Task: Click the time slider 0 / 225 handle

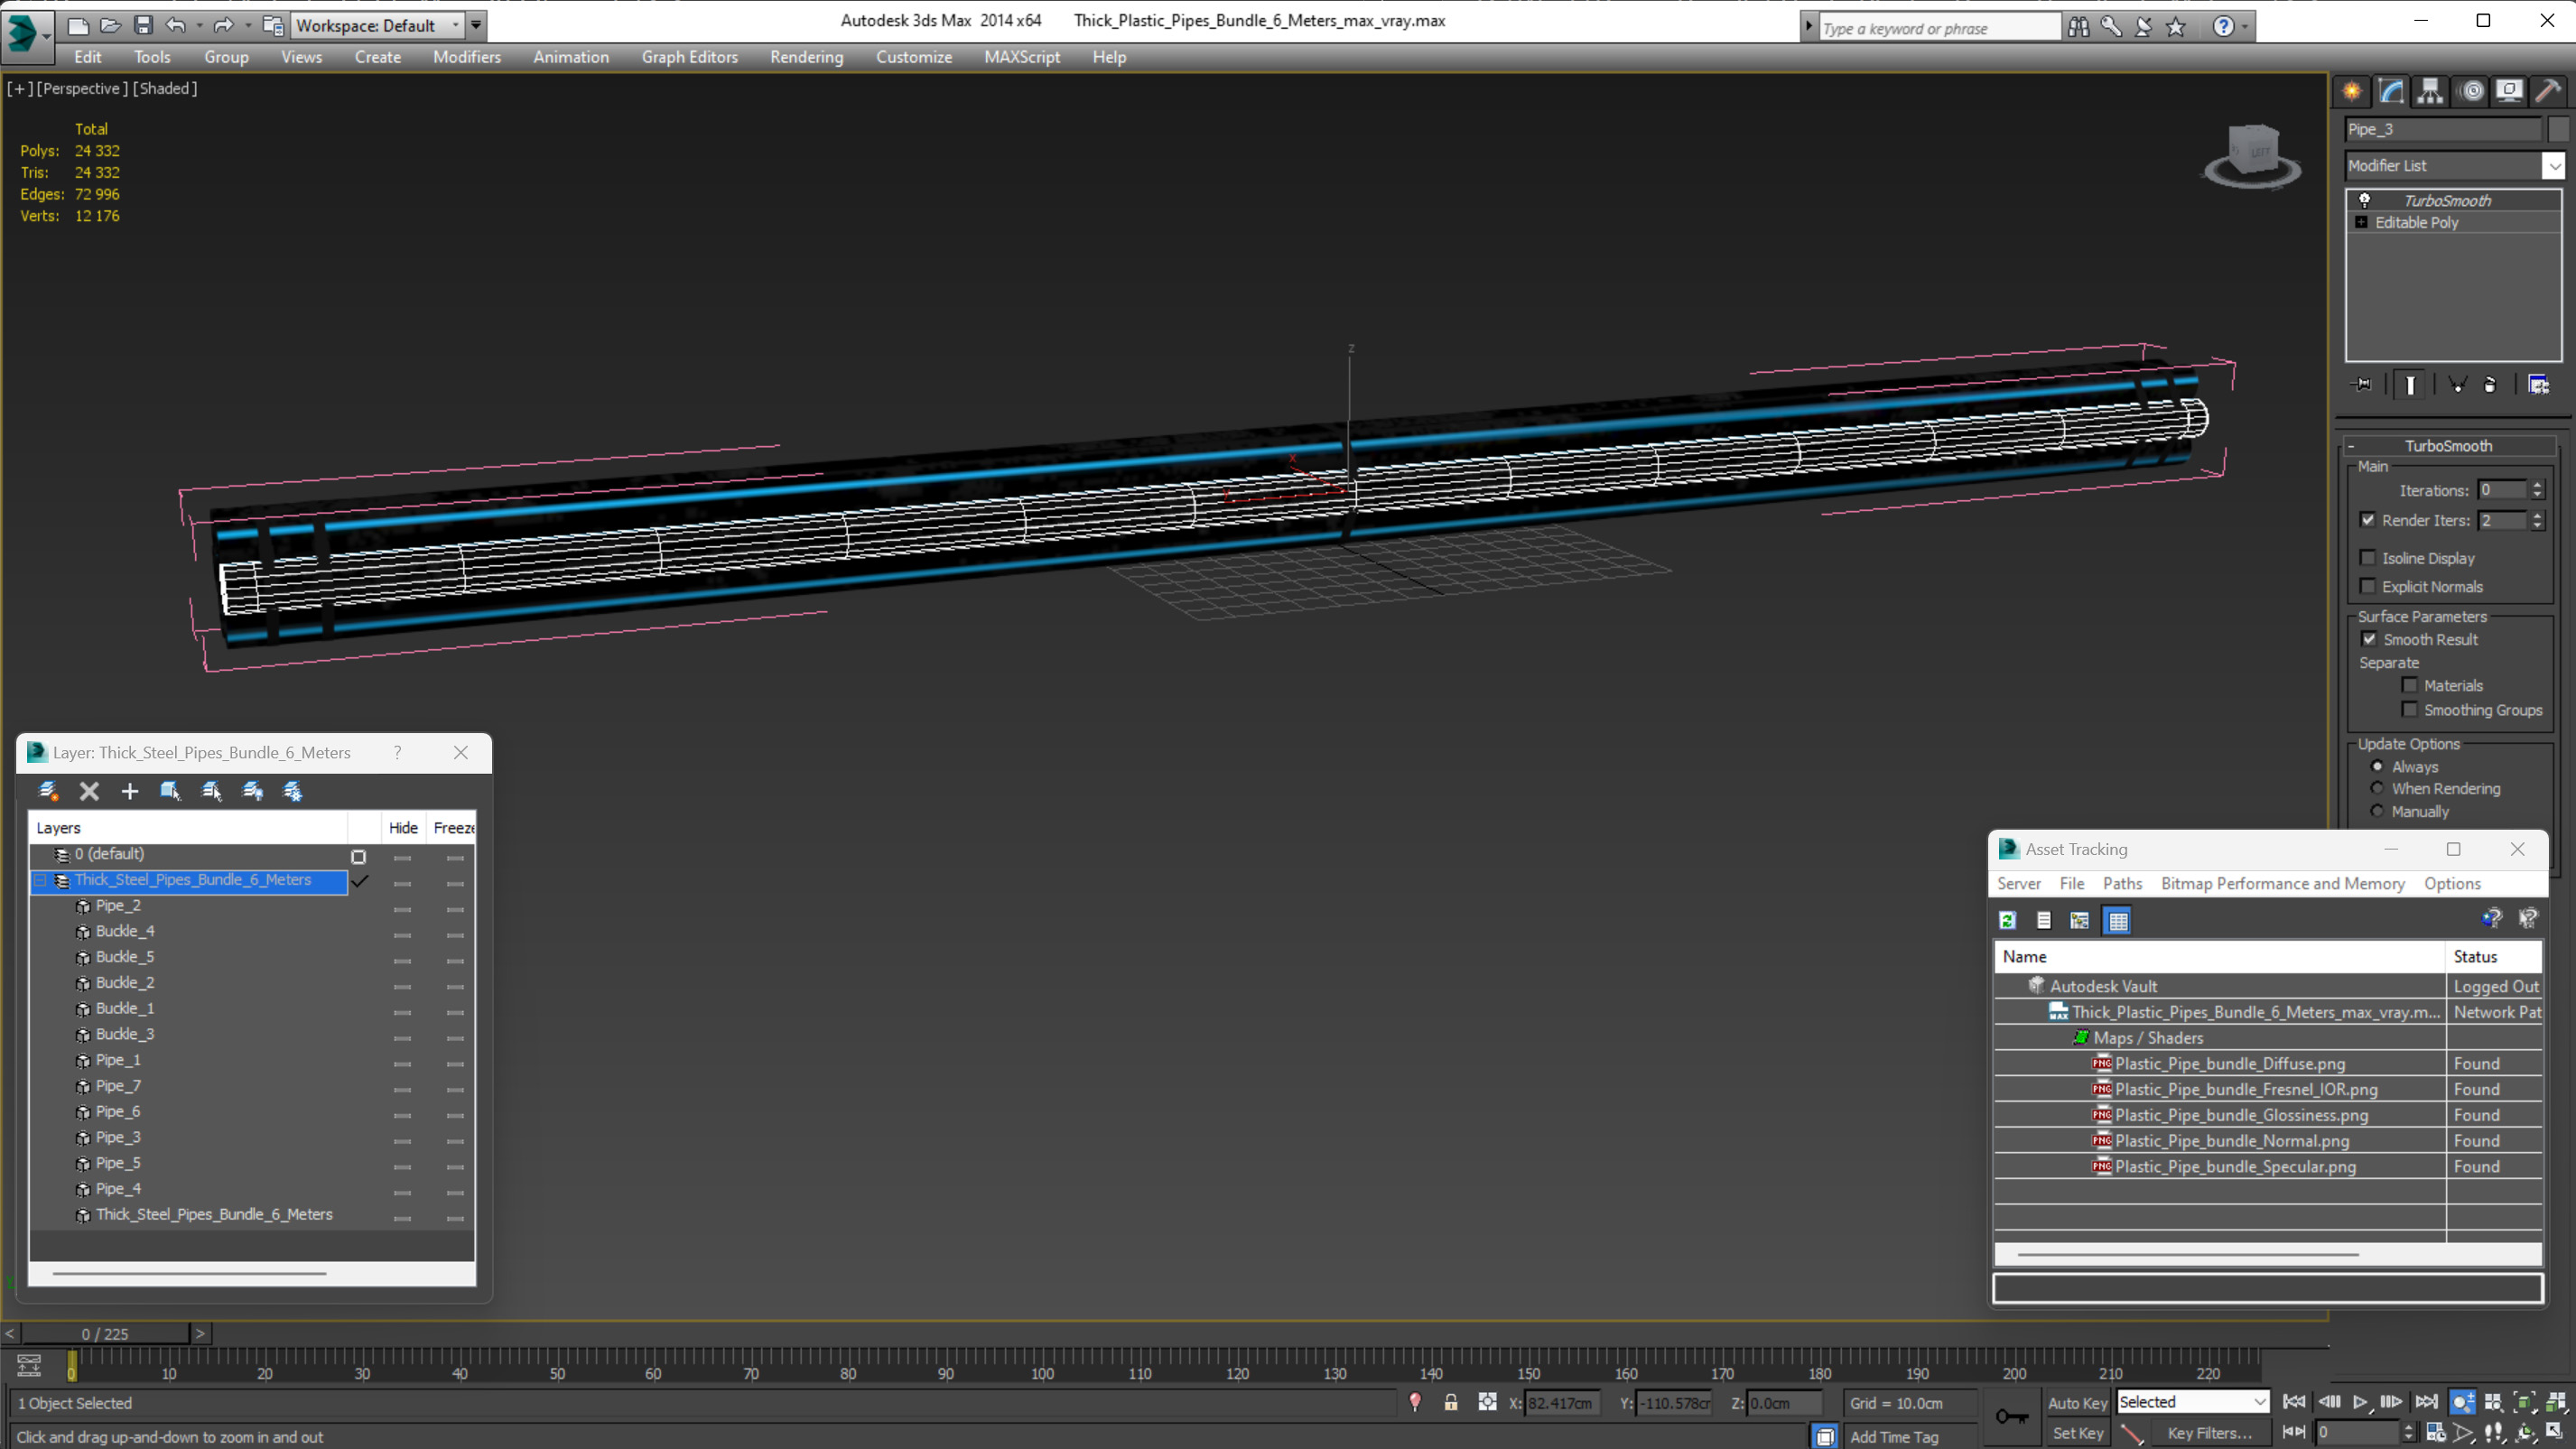Action: coord(105,1334)
